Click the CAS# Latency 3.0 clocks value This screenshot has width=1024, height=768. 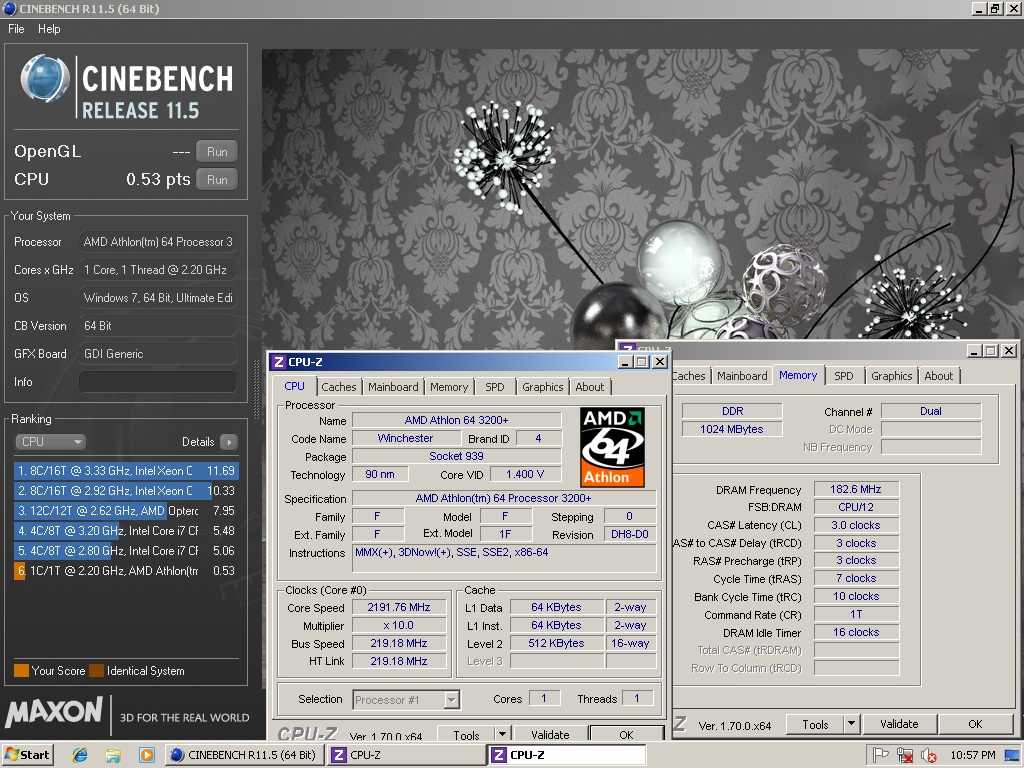pos(856,525)
